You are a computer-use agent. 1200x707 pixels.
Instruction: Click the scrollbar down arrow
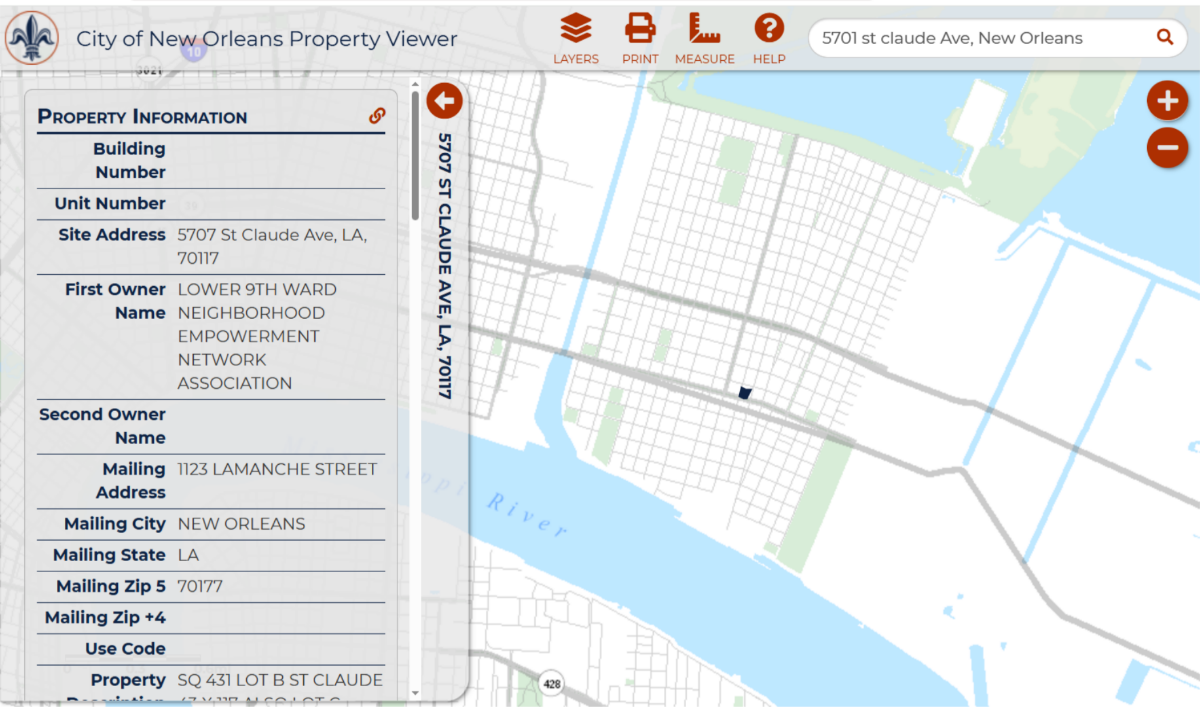point(415,693)
